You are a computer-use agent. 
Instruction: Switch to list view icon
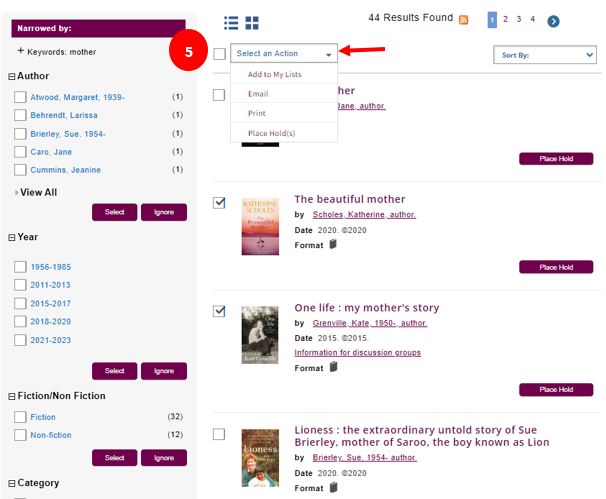[232, 22]
